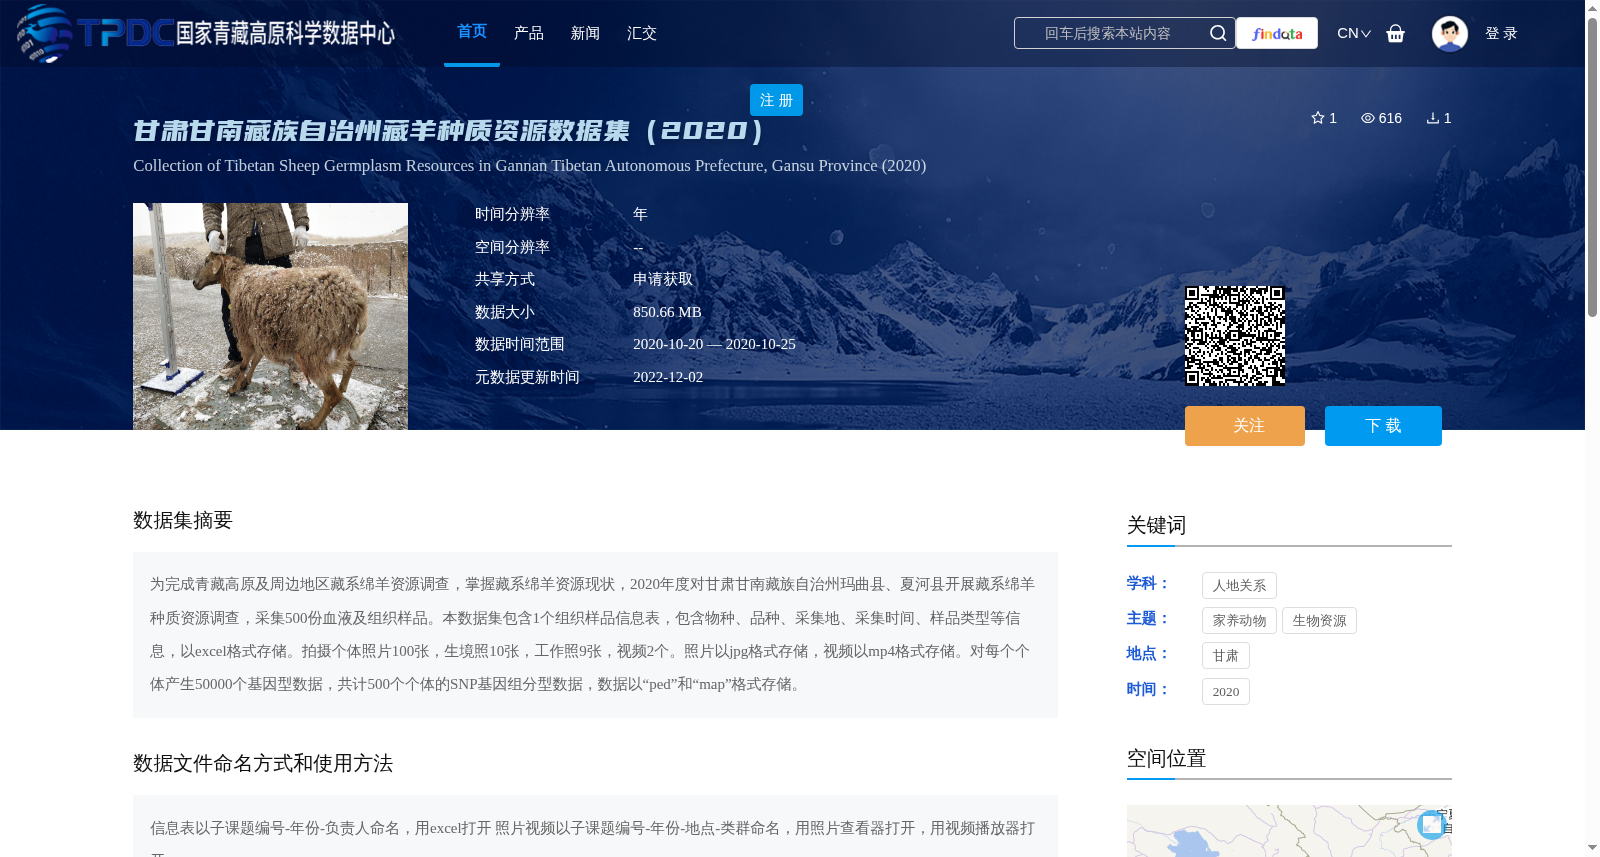Image resolution: width=1600 pixels, height=857 pixels.
Task: Click the orange 关注 follow button
Action: click(1245, 426)
